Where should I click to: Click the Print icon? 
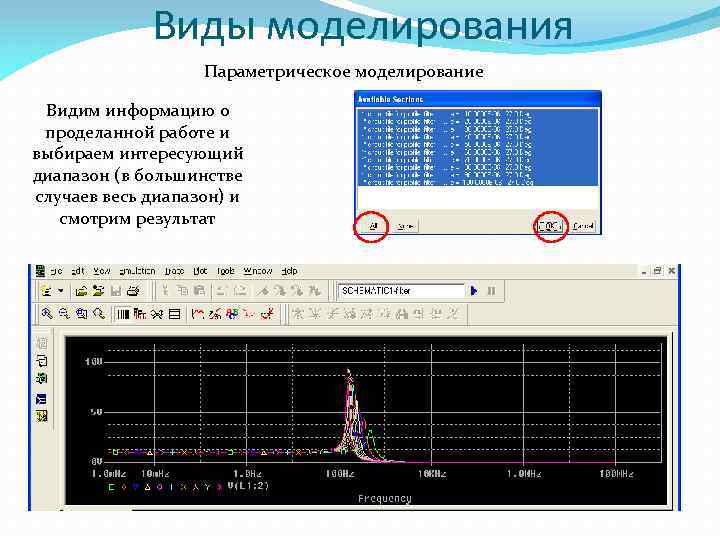coord(133,291)
